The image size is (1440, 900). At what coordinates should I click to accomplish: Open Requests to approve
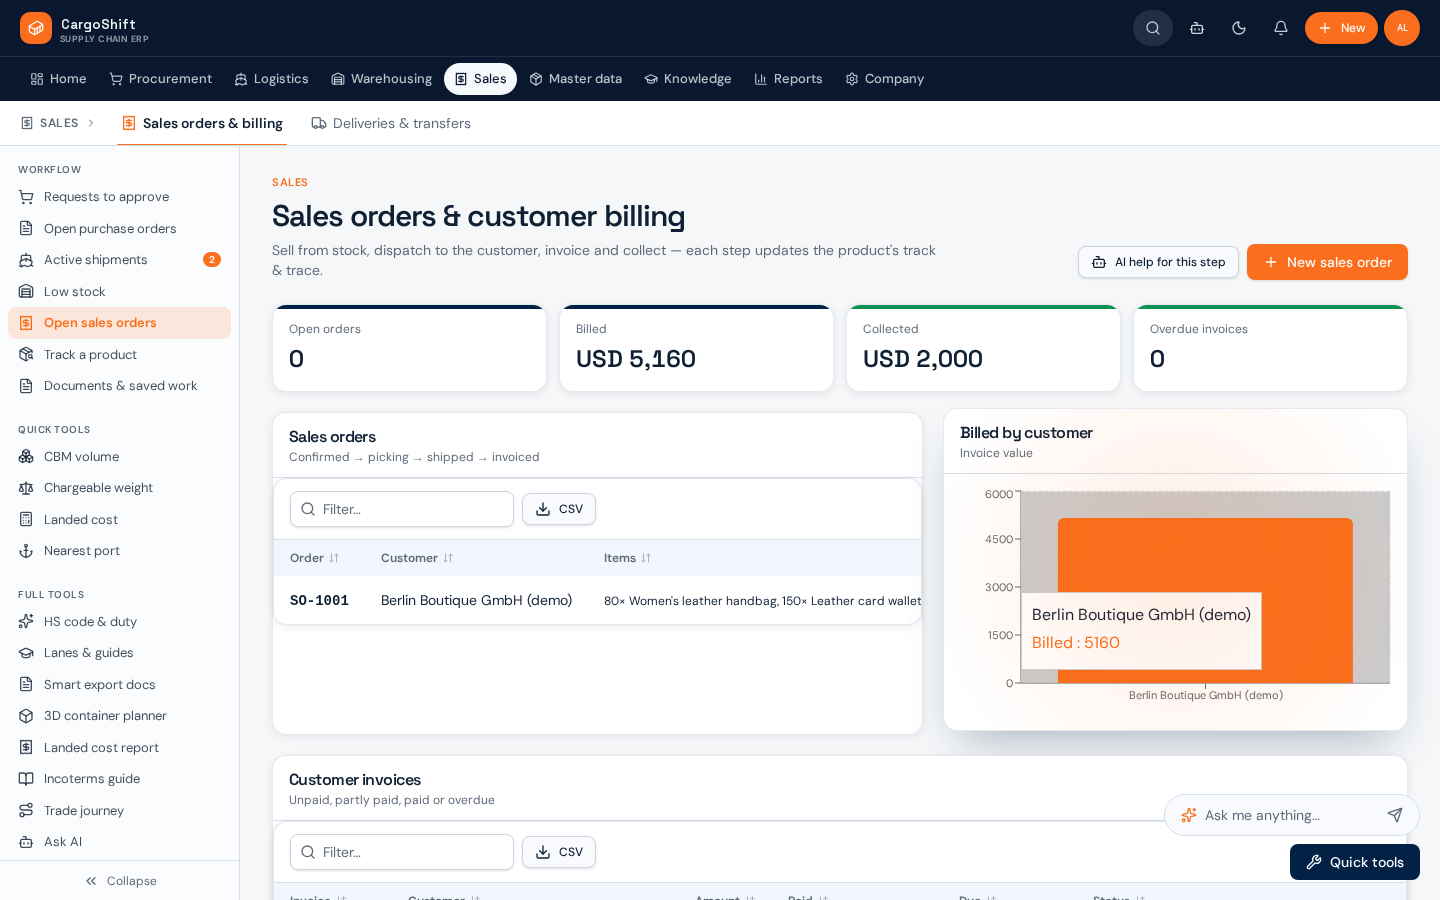120,197
